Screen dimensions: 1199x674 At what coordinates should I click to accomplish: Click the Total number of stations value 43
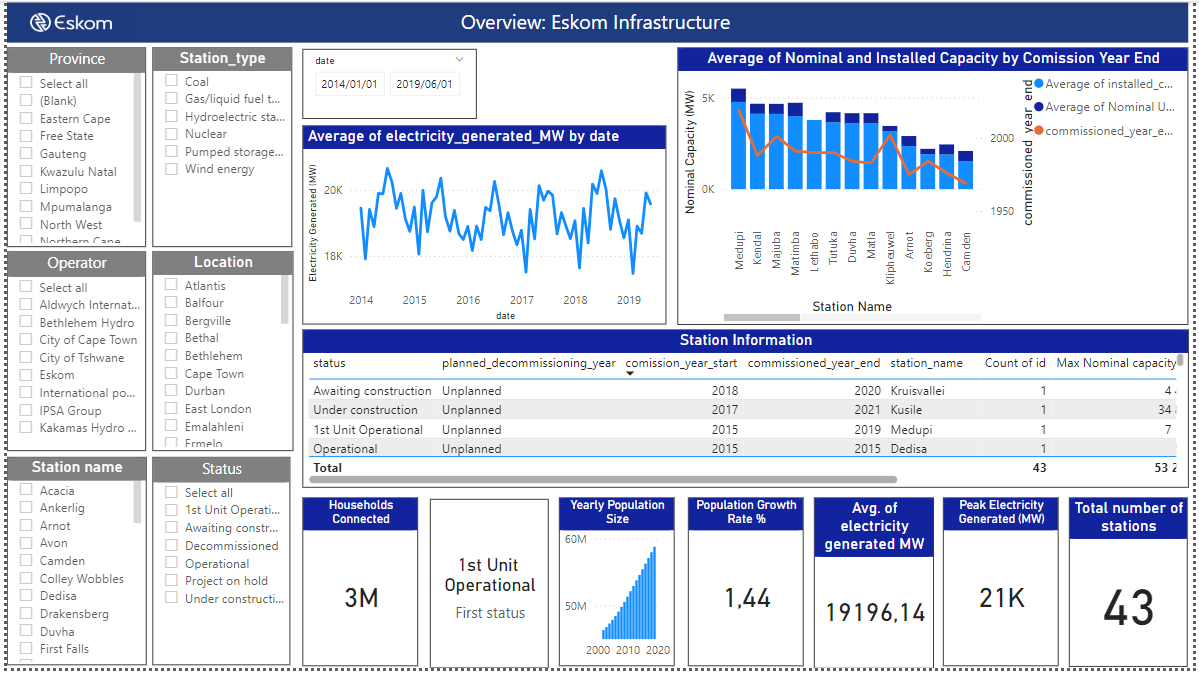(x=1129, y=608)
